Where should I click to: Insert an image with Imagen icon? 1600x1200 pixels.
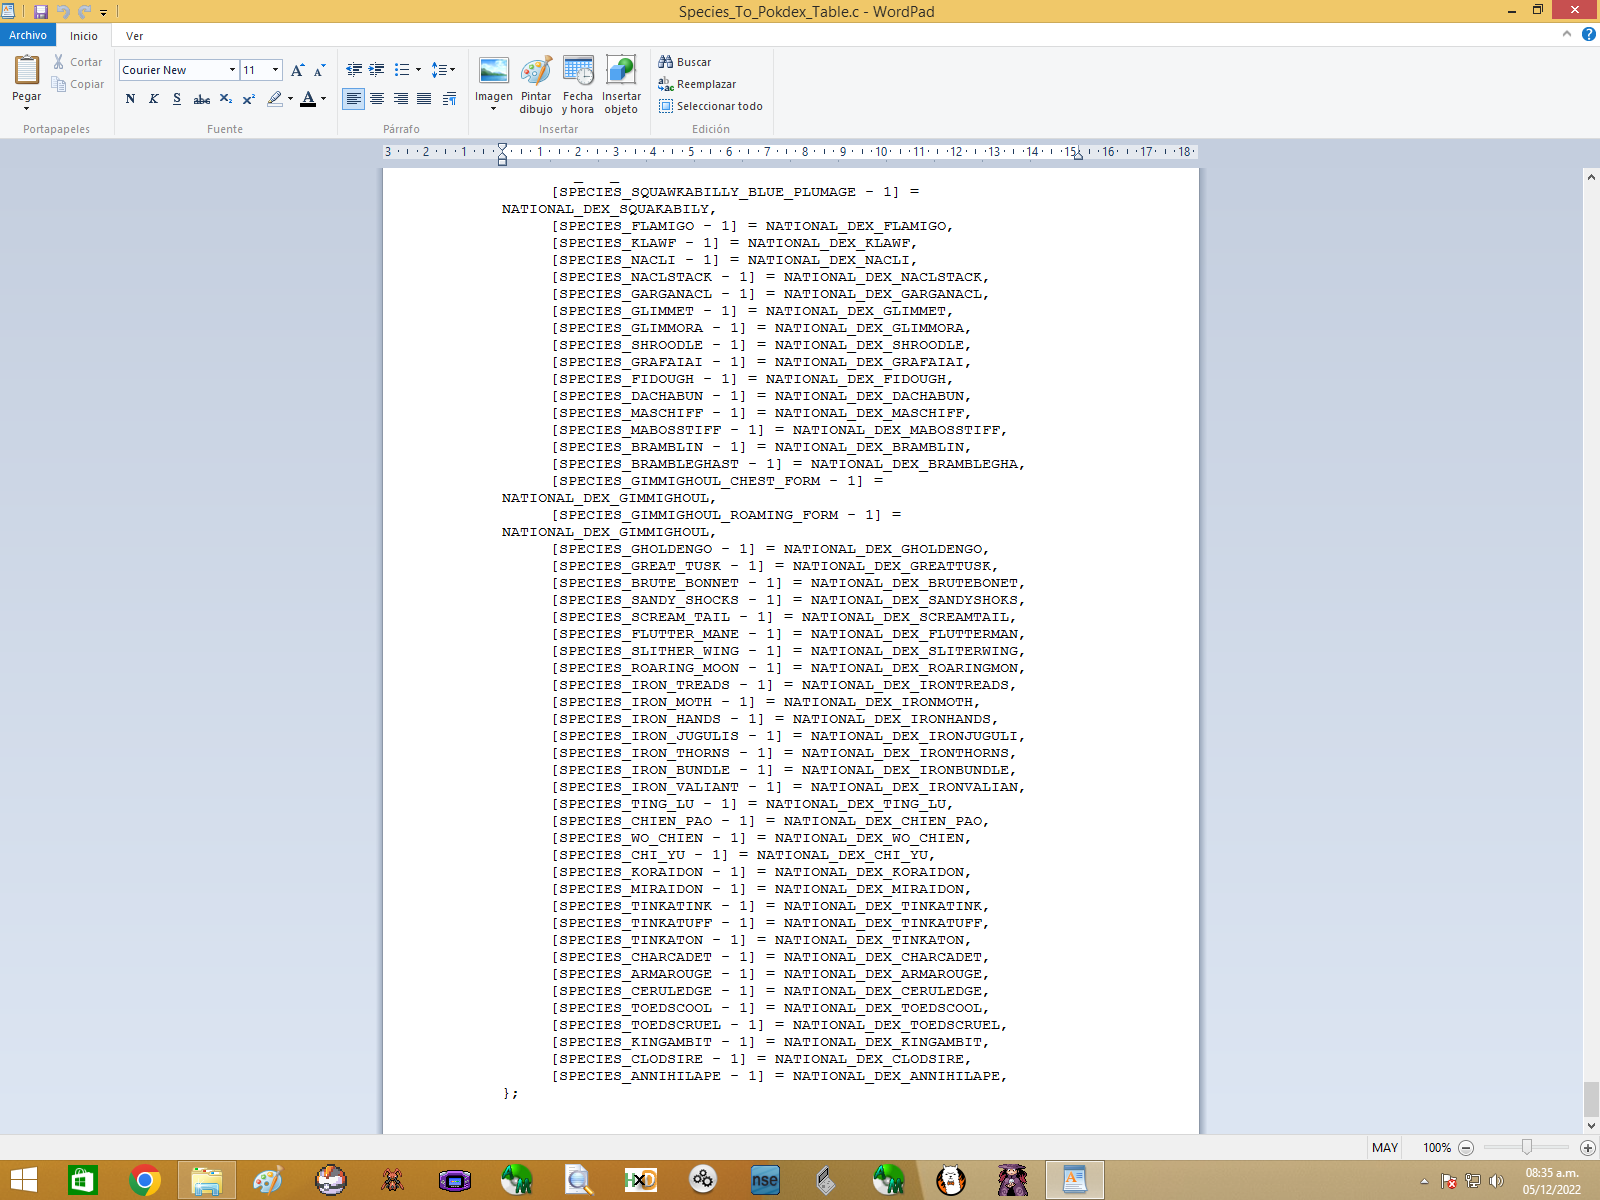[493, 71]
